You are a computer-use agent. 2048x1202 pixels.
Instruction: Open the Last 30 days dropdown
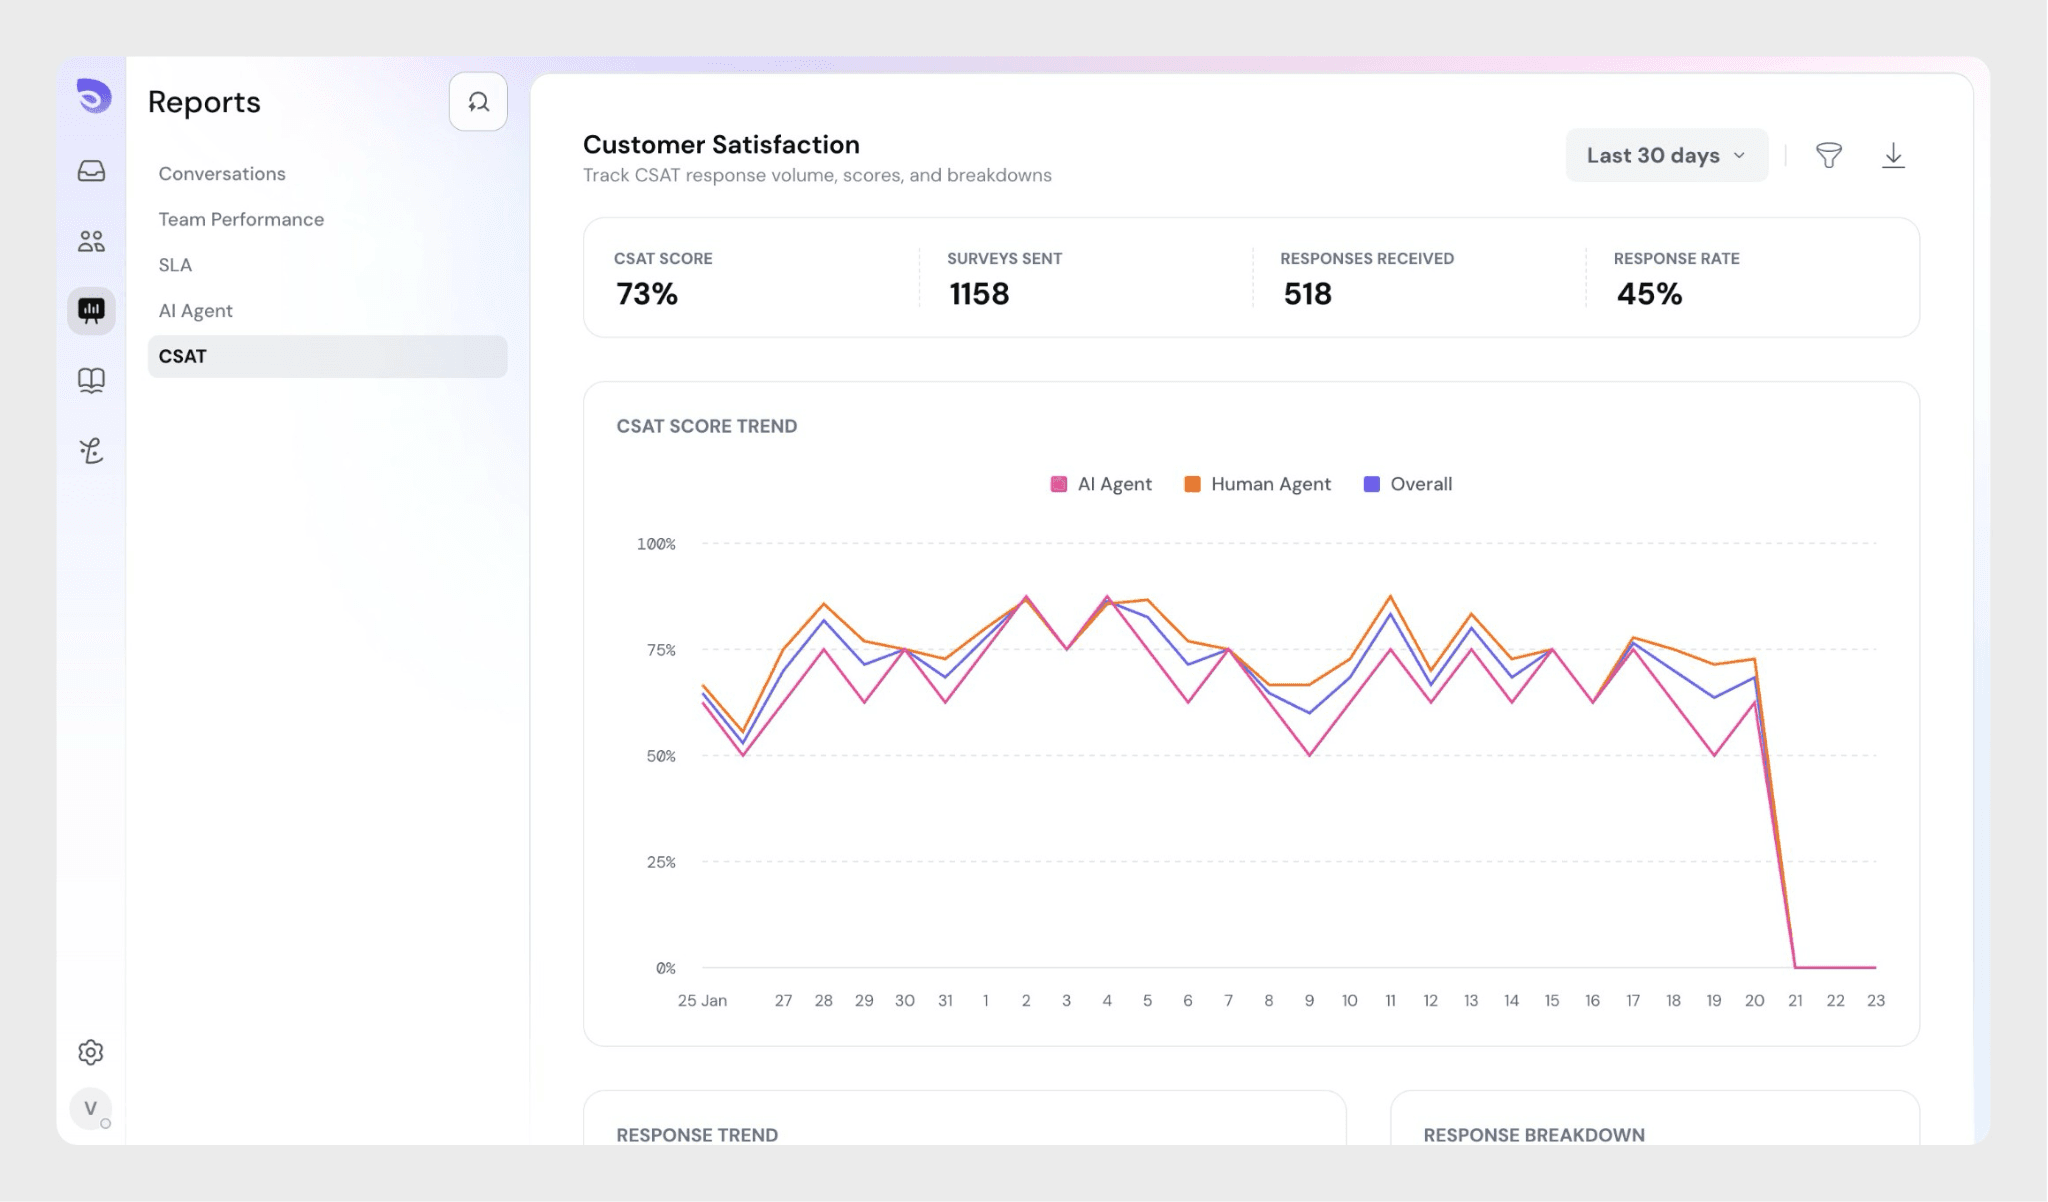click(1666, 155)
